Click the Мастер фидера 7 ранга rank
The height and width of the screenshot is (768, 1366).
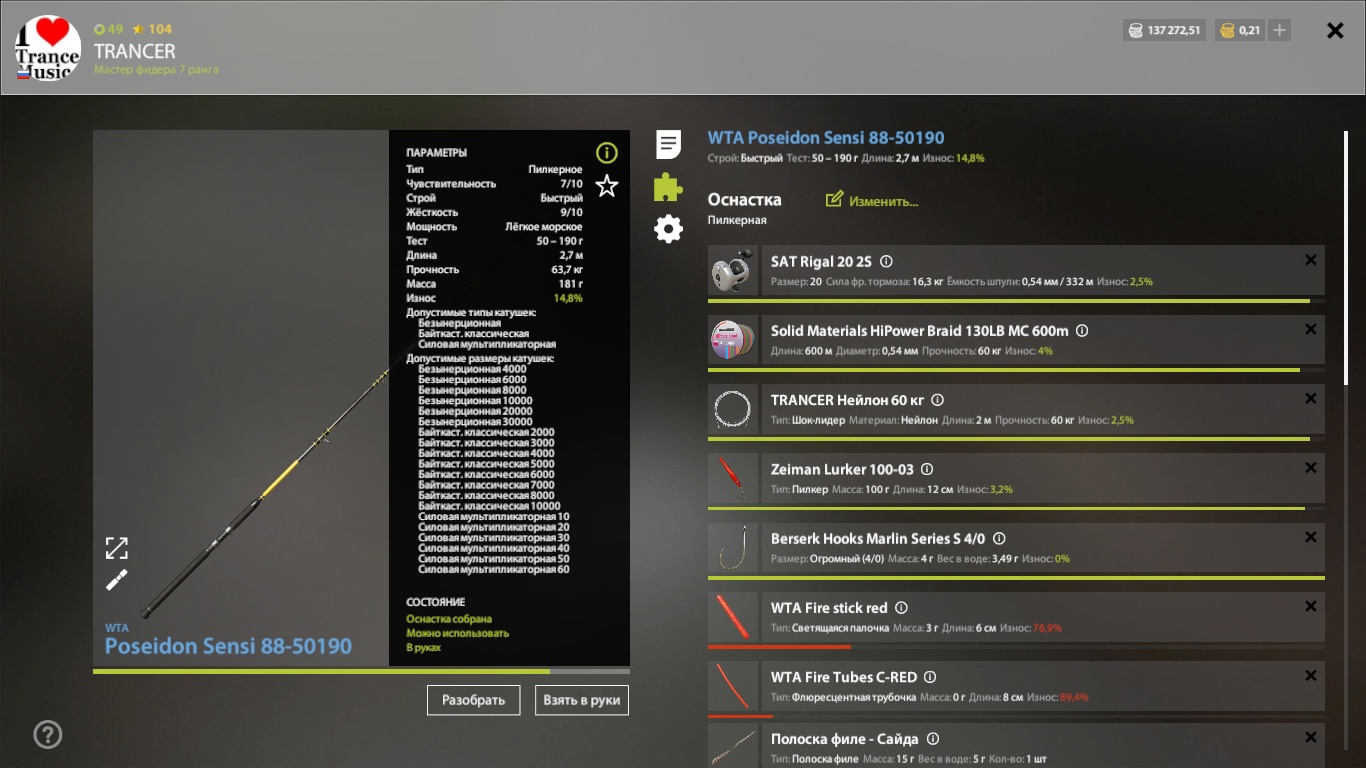click(x=156, y=70)
